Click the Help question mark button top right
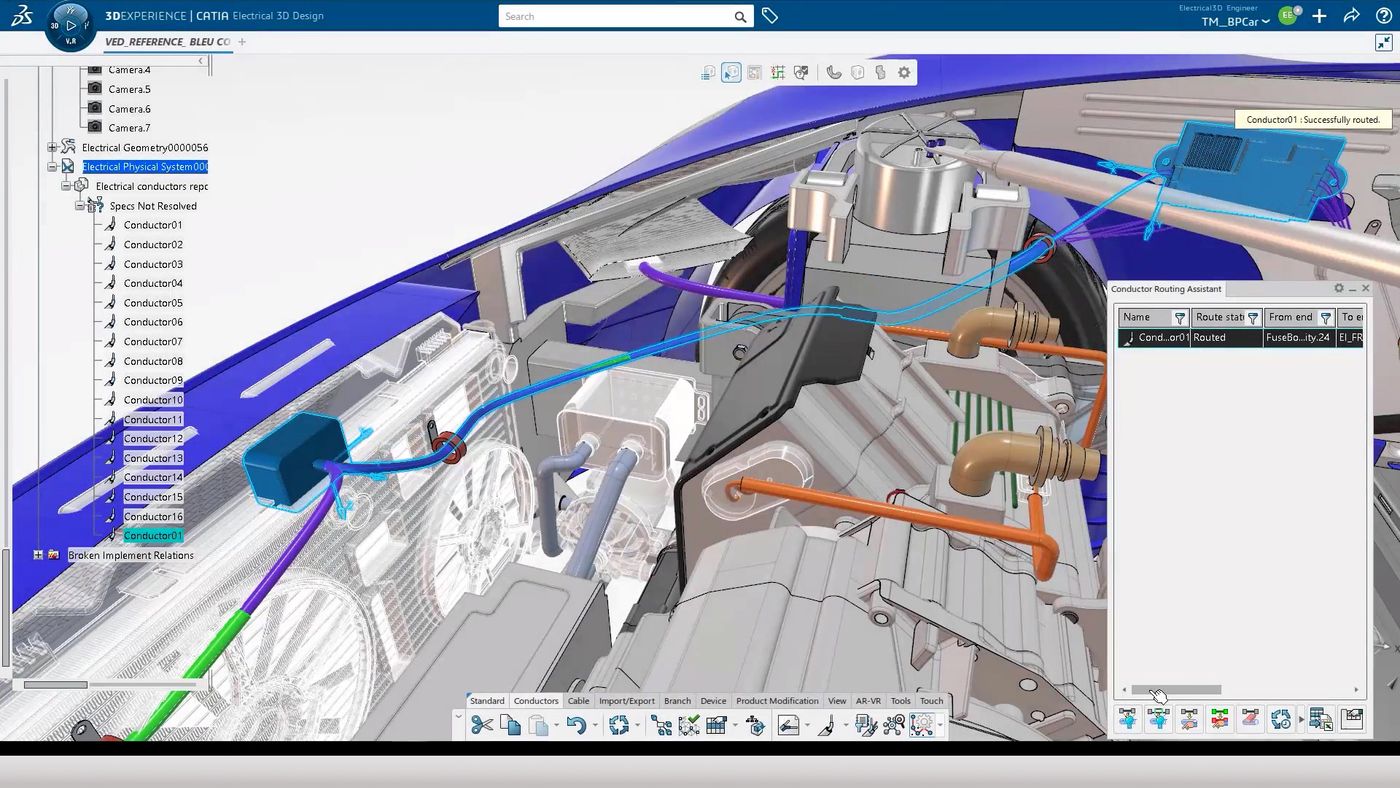This screenshot has height=788, width=1400. tap(1385, 16)
